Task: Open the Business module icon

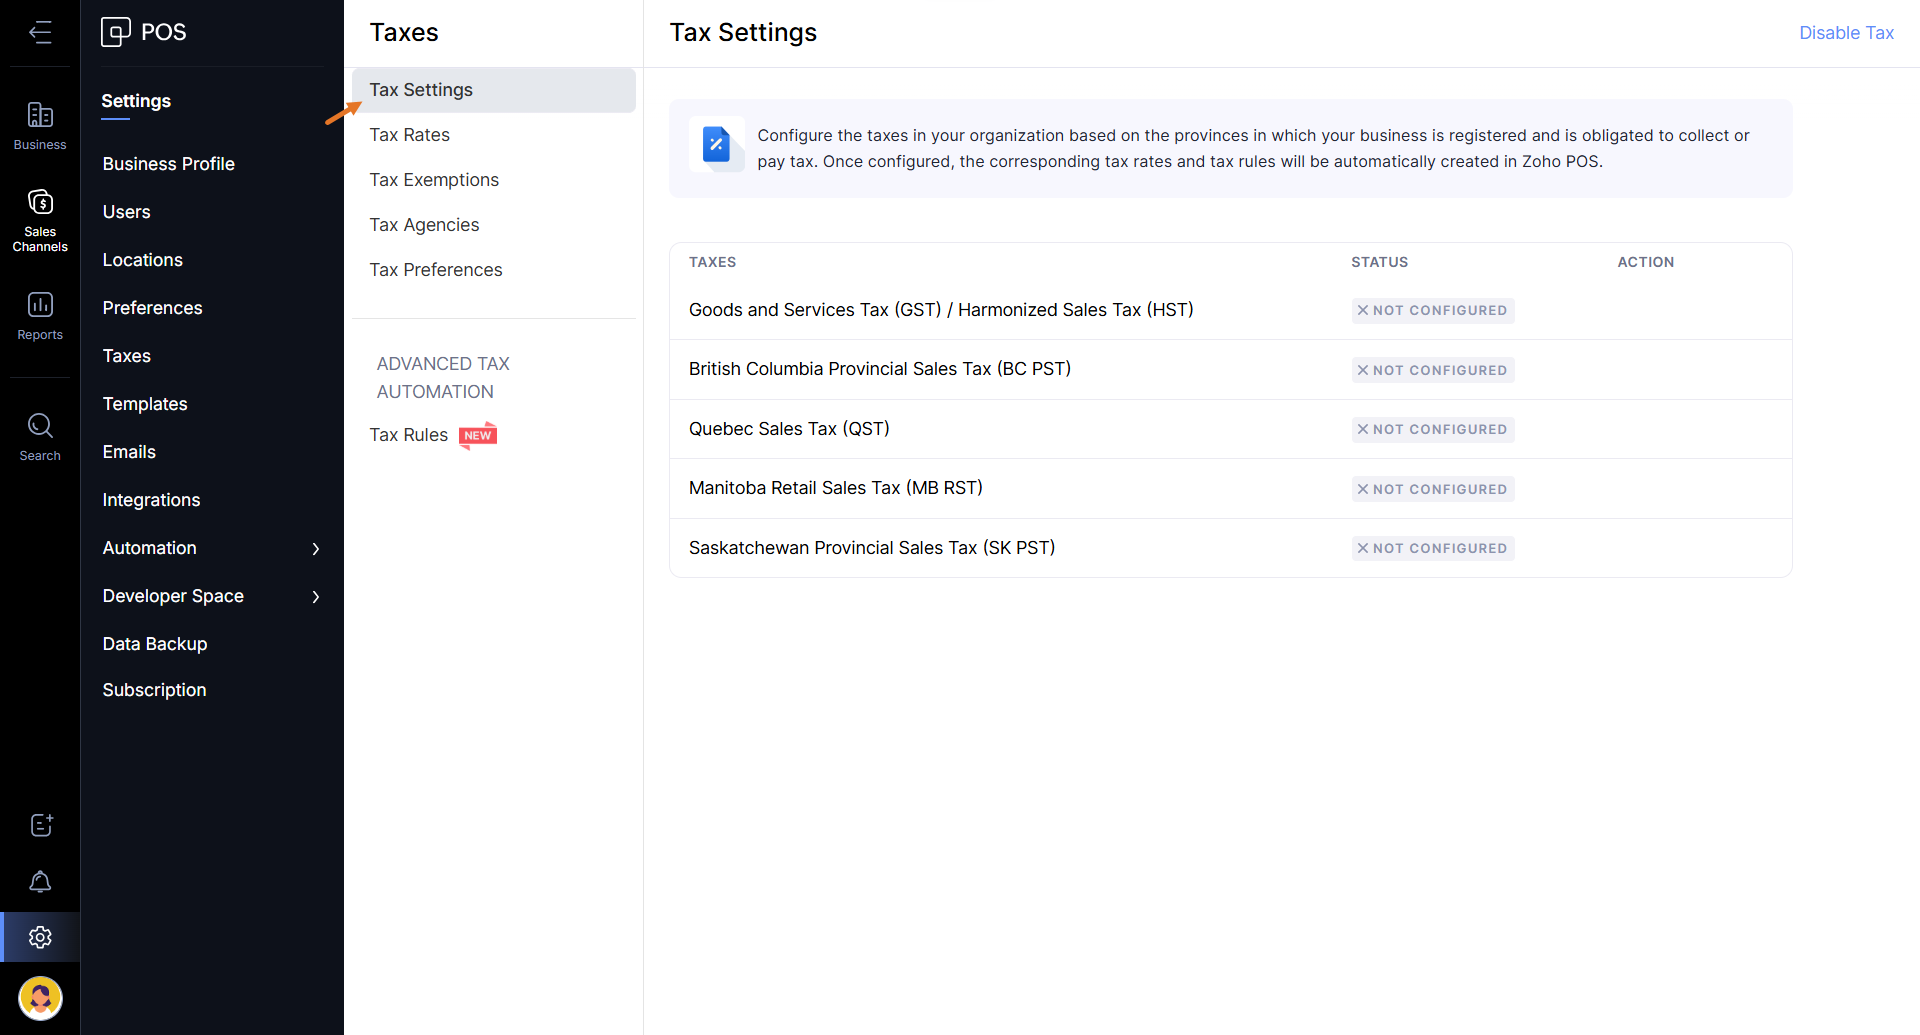Action: point(40,126)
